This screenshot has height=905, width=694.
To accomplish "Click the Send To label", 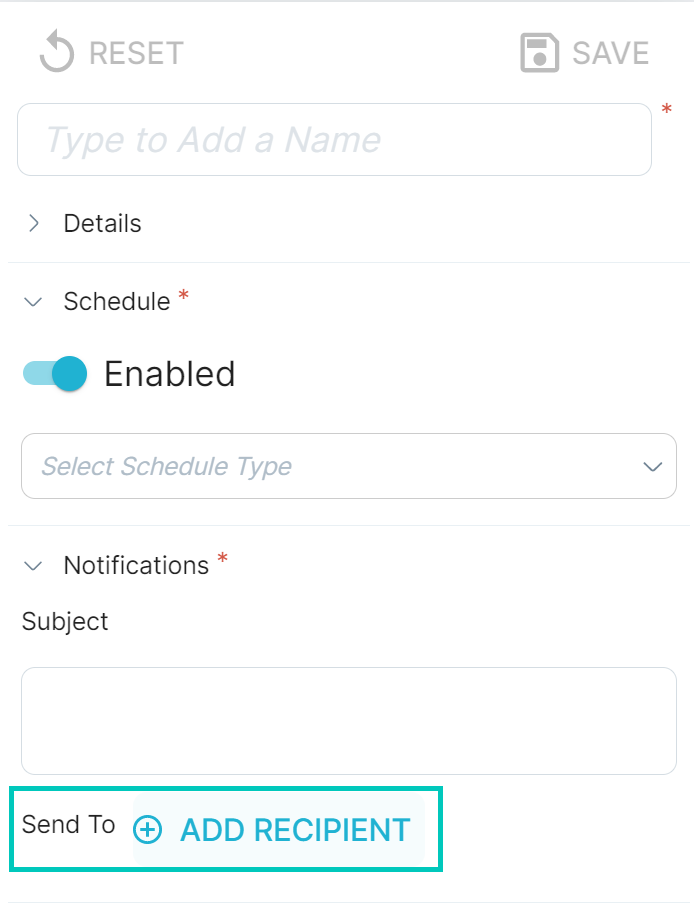I will coord(68,824).
